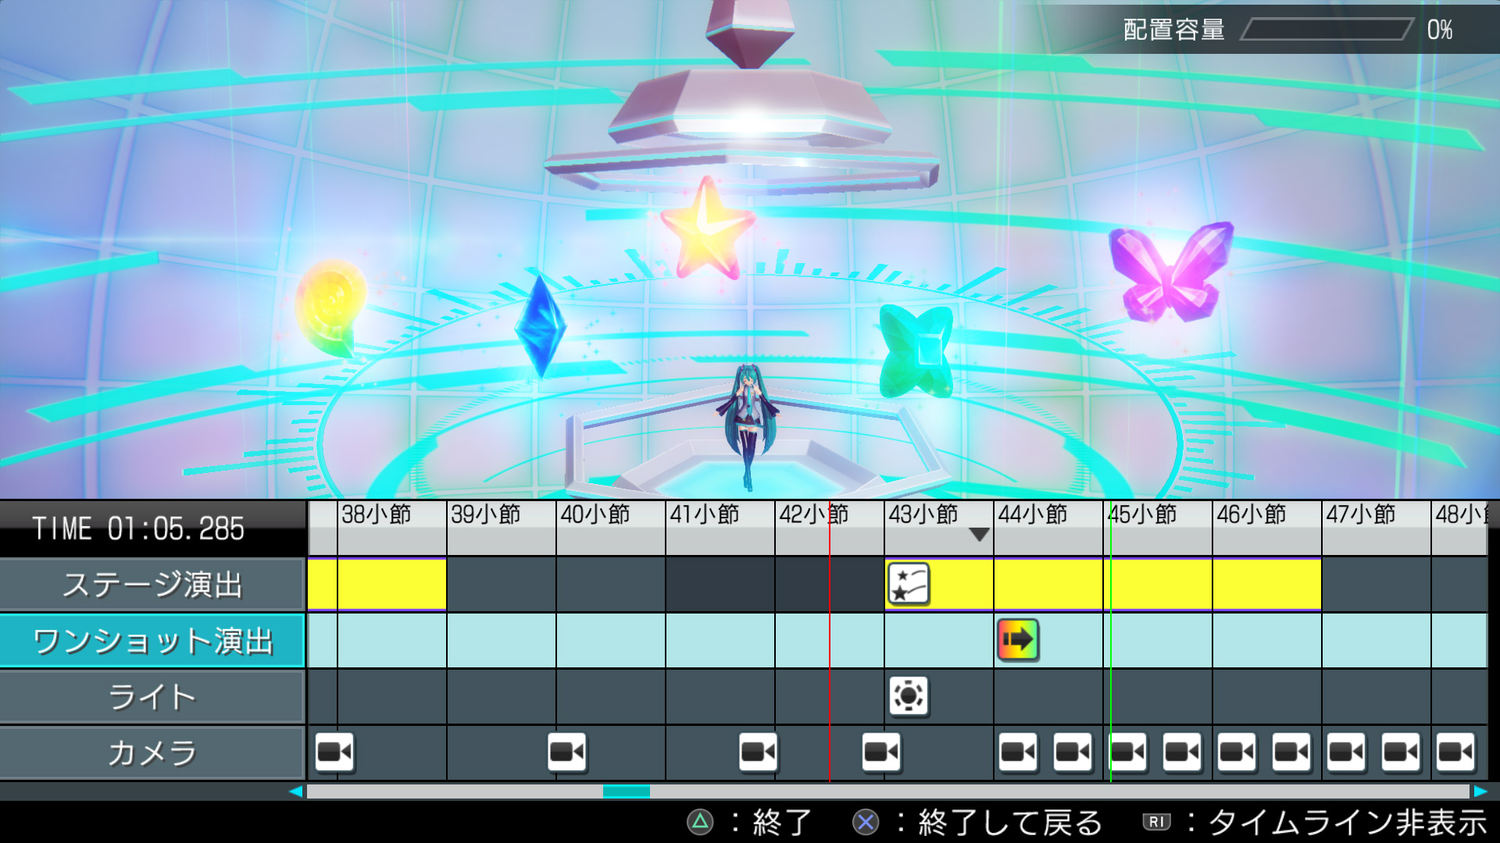This screenshot has width=1500, height=843.
Task: Select the ライト track label
Action: pos(152,697)
